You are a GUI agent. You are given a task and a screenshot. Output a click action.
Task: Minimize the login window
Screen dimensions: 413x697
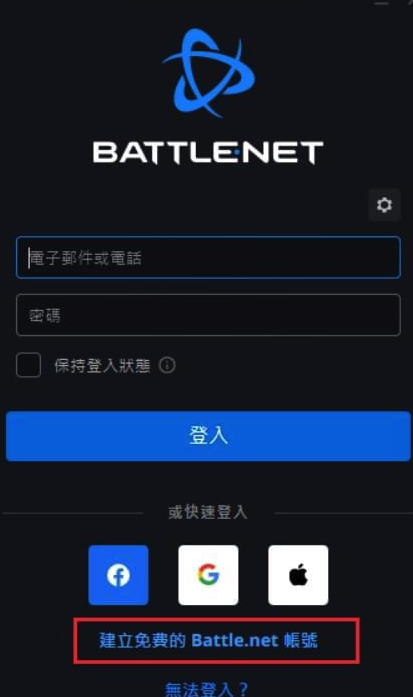pyautogui.click(x=381, y=3)
